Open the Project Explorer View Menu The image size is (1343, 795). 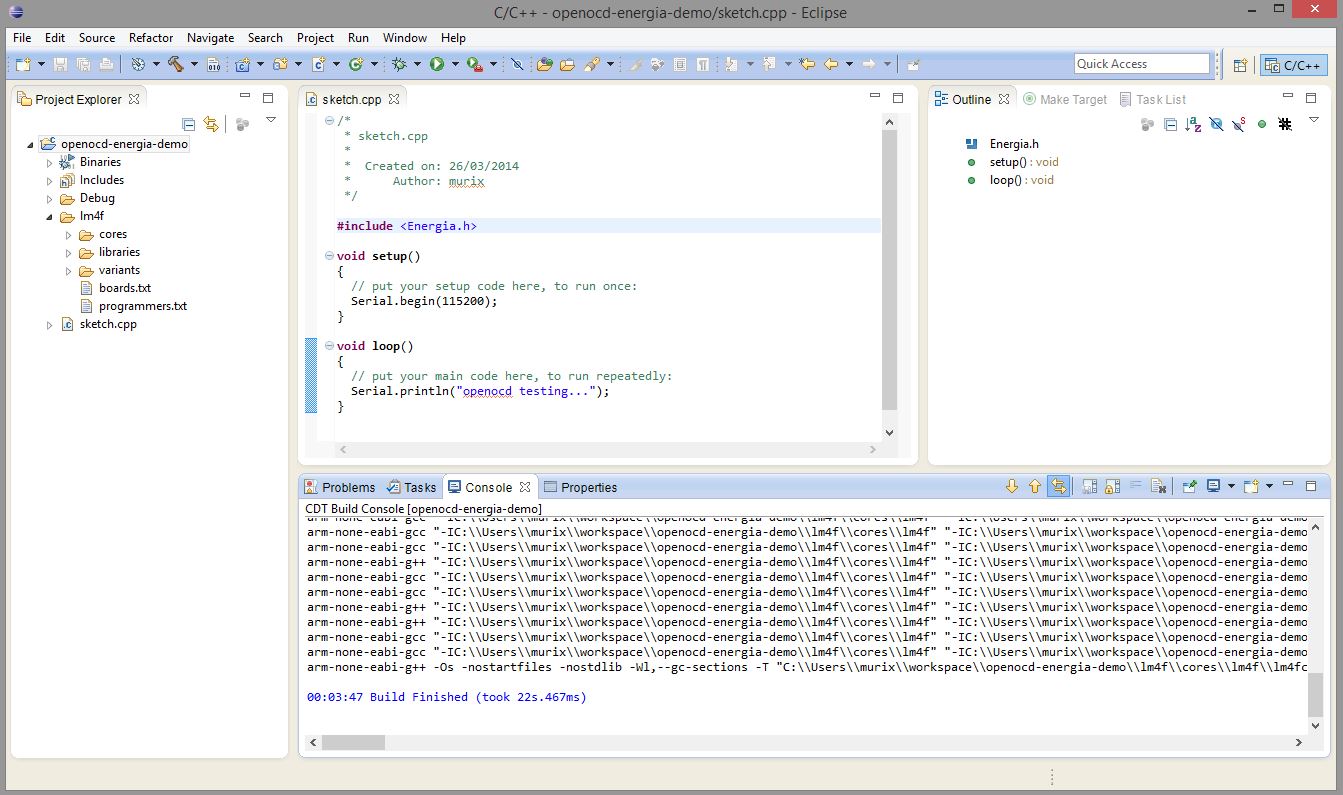[x=270, y=121]
